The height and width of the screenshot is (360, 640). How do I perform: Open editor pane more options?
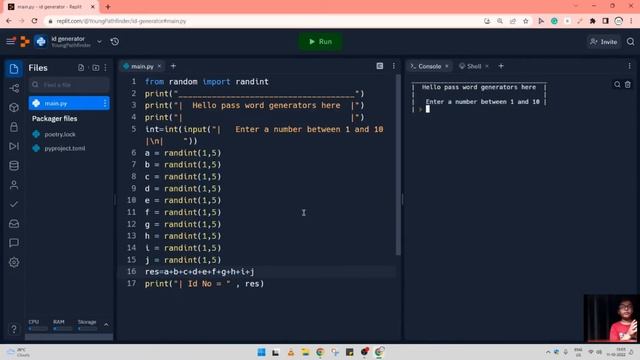(393, 66)
